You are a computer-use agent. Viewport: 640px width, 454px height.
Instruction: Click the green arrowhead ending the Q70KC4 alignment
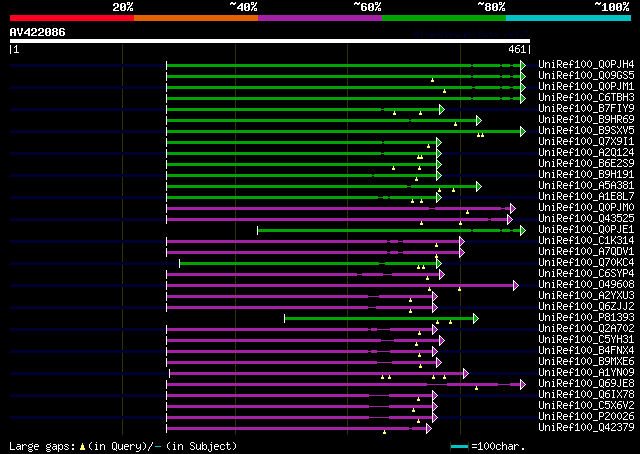click(439, 264)
